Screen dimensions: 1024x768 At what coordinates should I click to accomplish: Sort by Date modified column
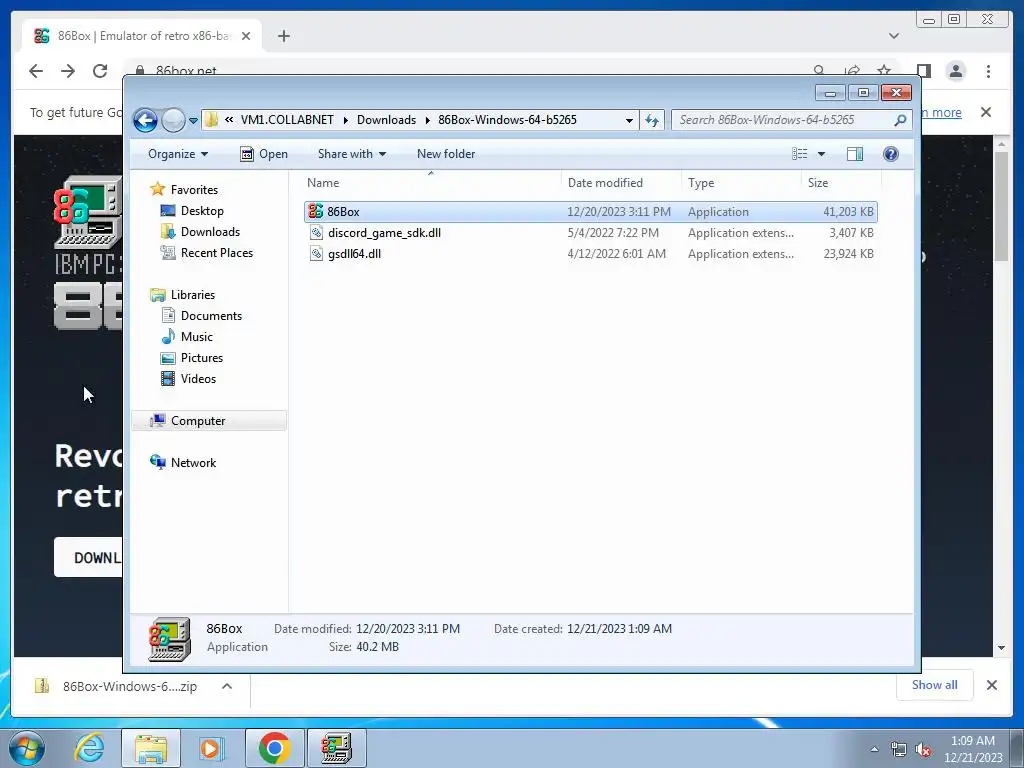(x=620, y=183)
